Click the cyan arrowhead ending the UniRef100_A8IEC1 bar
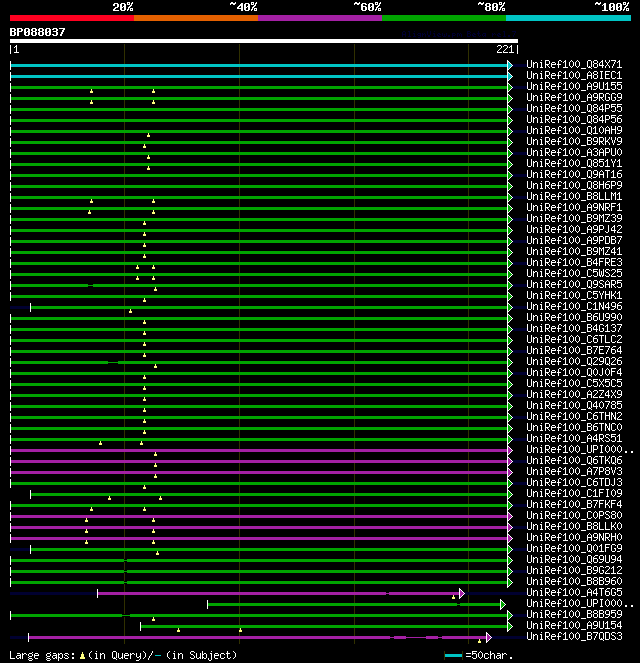The image size is (640, 663). 510,76
